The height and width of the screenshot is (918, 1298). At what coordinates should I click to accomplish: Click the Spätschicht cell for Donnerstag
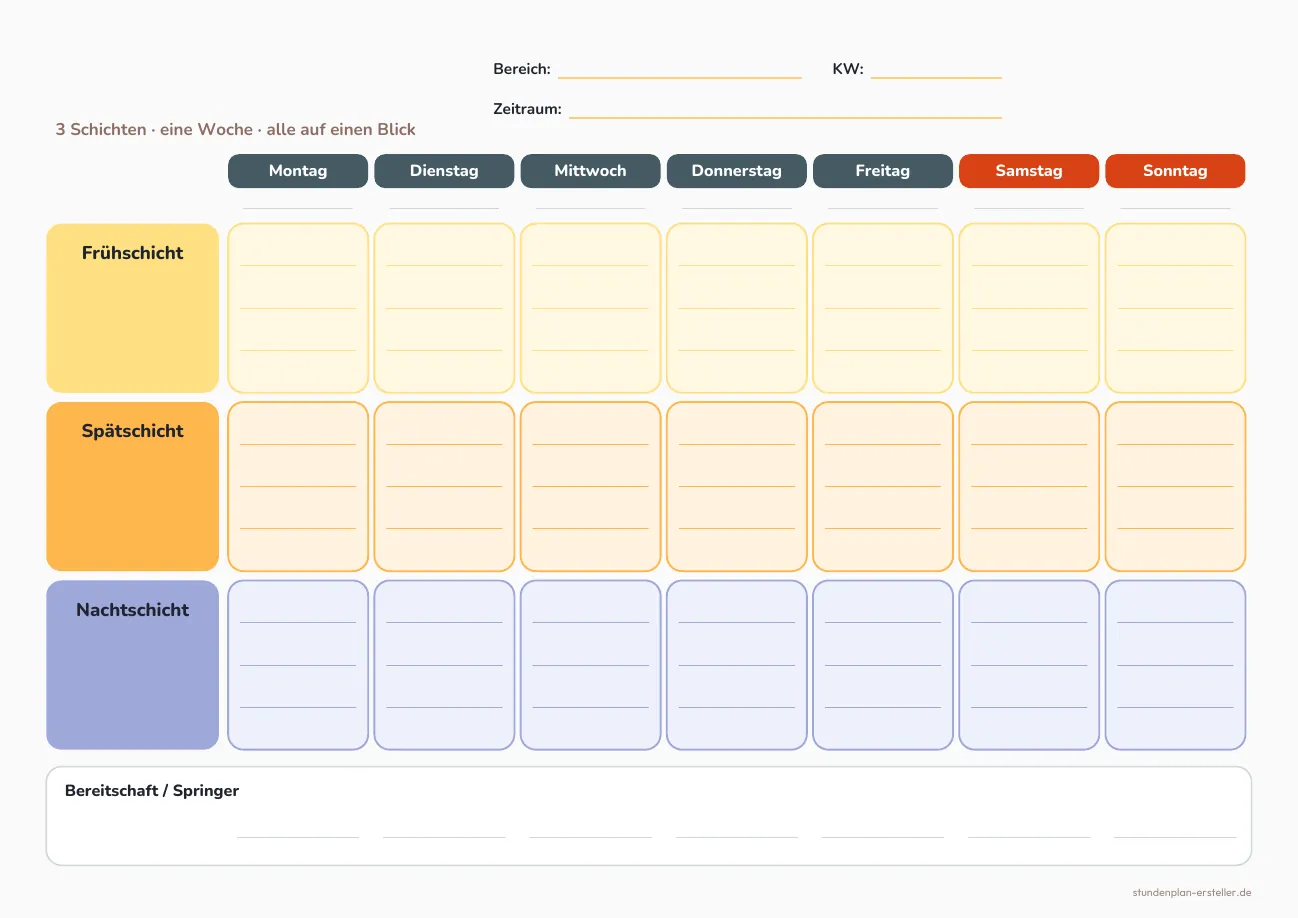click(x=736, y=486)
